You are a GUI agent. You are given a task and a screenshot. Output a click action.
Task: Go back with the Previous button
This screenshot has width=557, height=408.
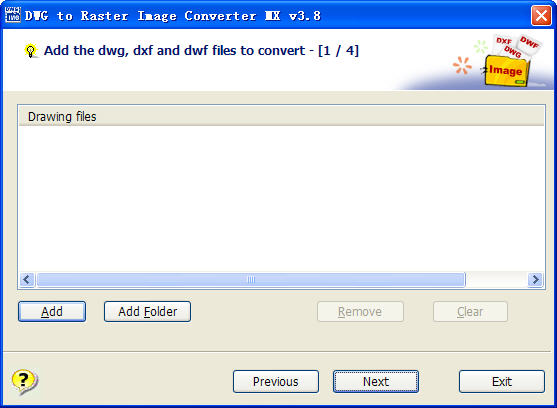pyautogui.click(x=276, y=381)
